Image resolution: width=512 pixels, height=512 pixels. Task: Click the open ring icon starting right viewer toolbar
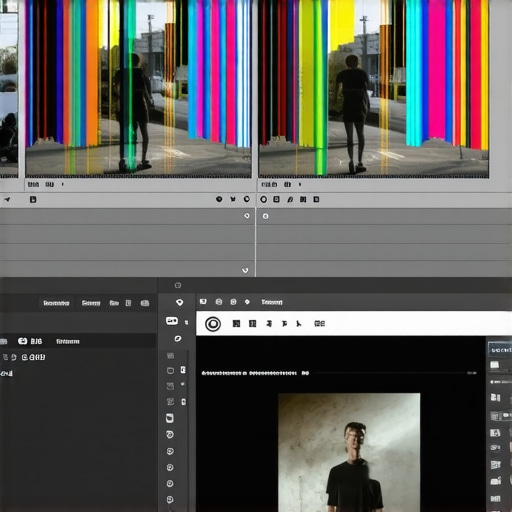click(x=263, y=199)
